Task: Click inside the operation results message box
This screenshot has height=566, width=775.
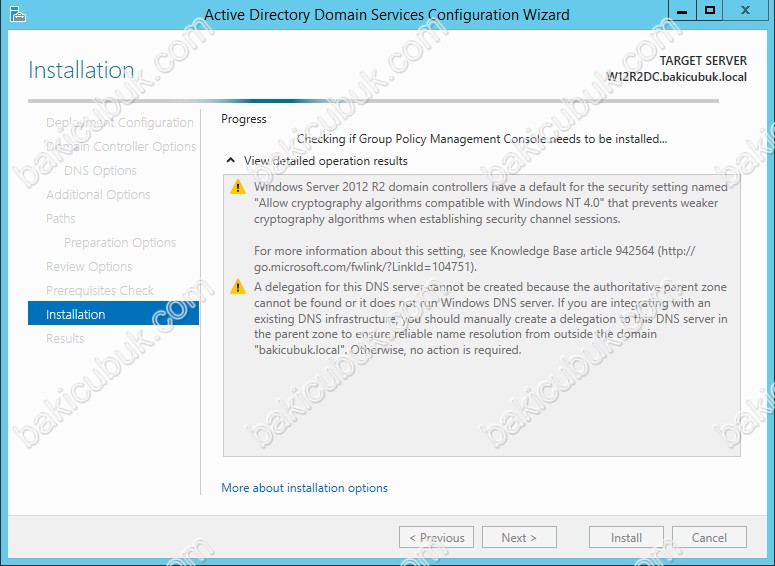Action: pyautogui.click(x=481, y=410)
